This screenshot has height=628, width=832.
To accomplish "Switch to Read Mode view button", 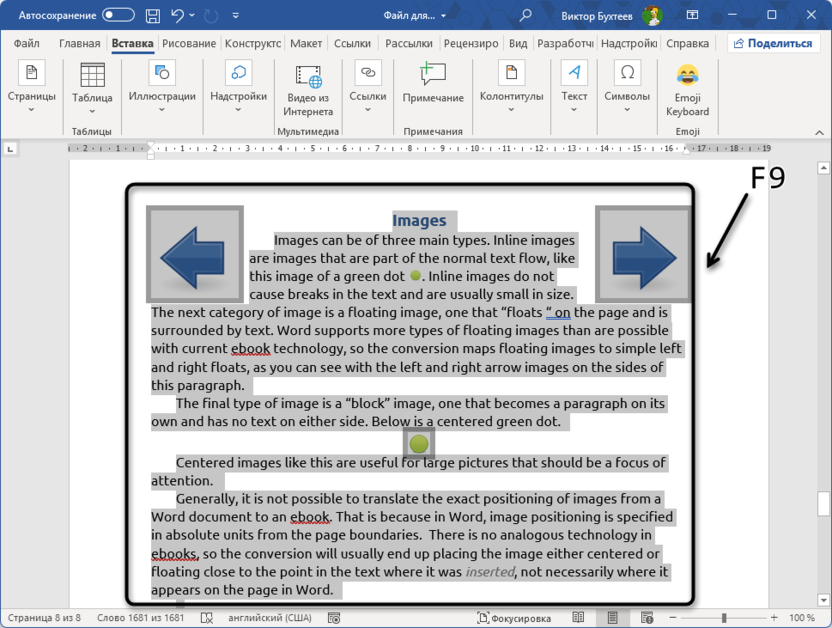I will tap(578, 618).
